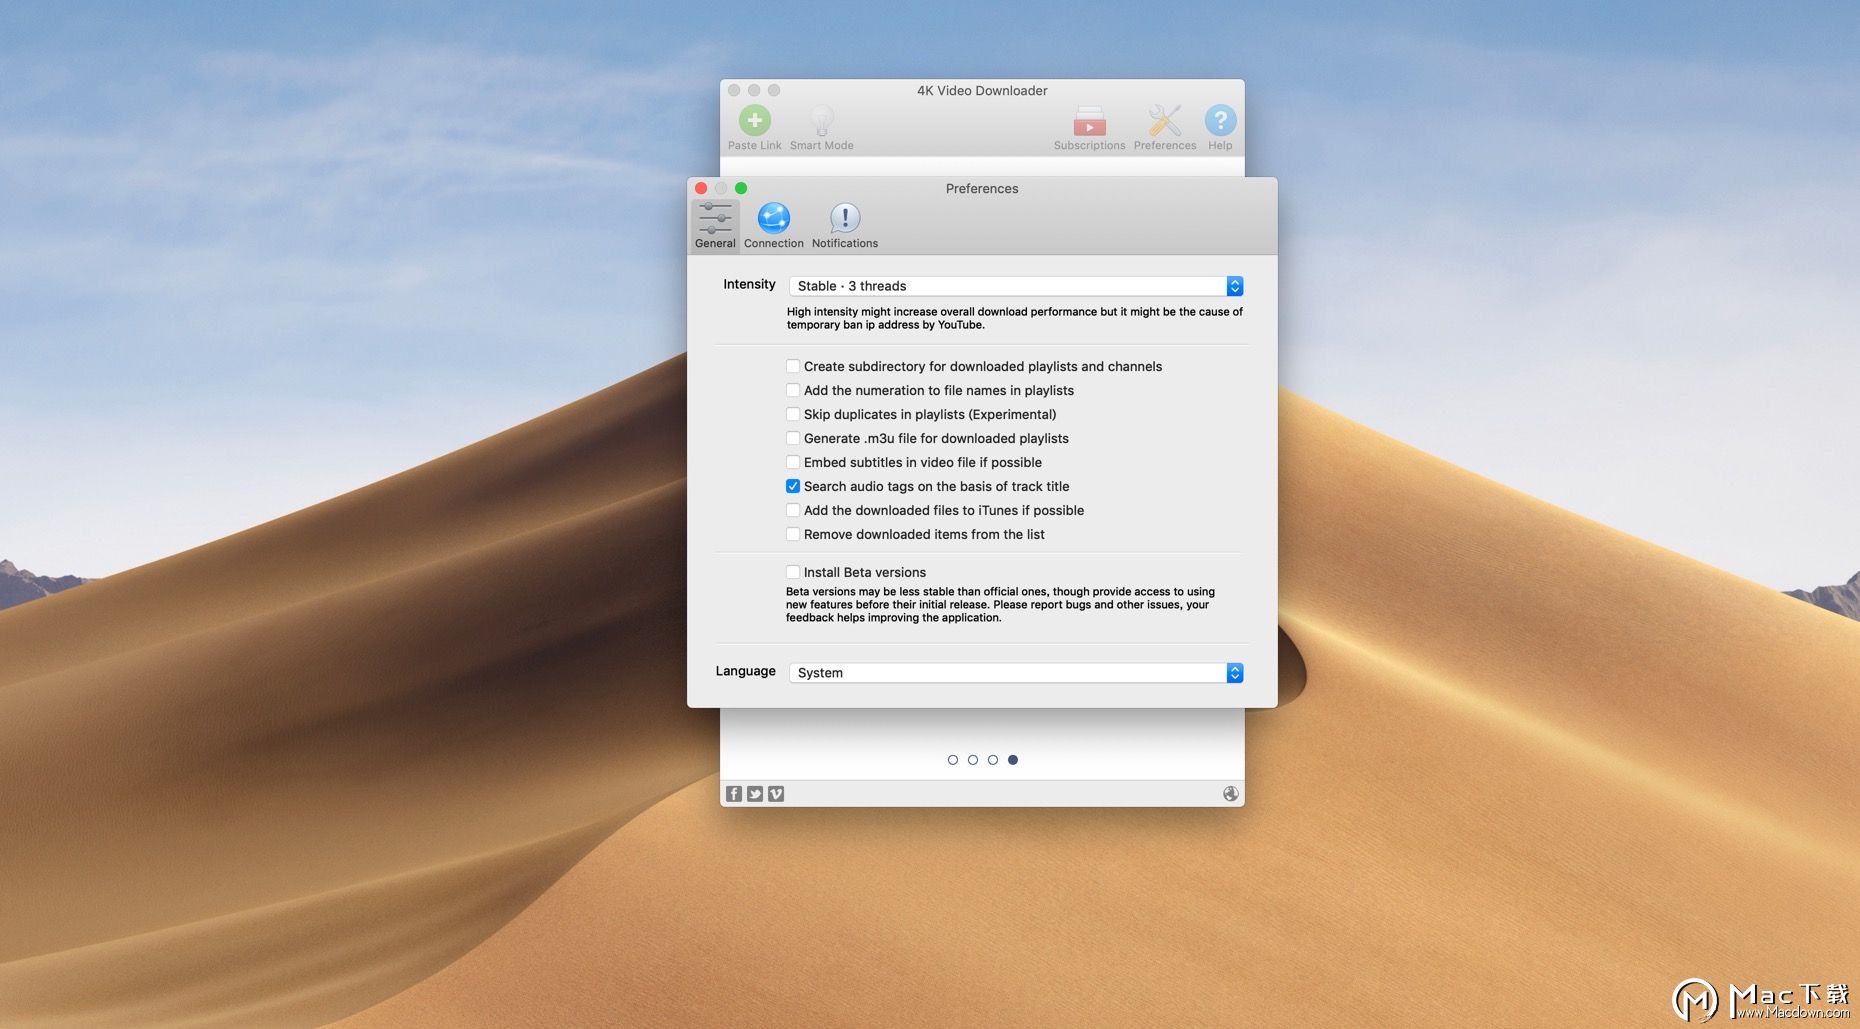Enable Create subdirectory for downloaded playlists
The height and width of the screenshot is (1029, 1860).
coord(793,366)
